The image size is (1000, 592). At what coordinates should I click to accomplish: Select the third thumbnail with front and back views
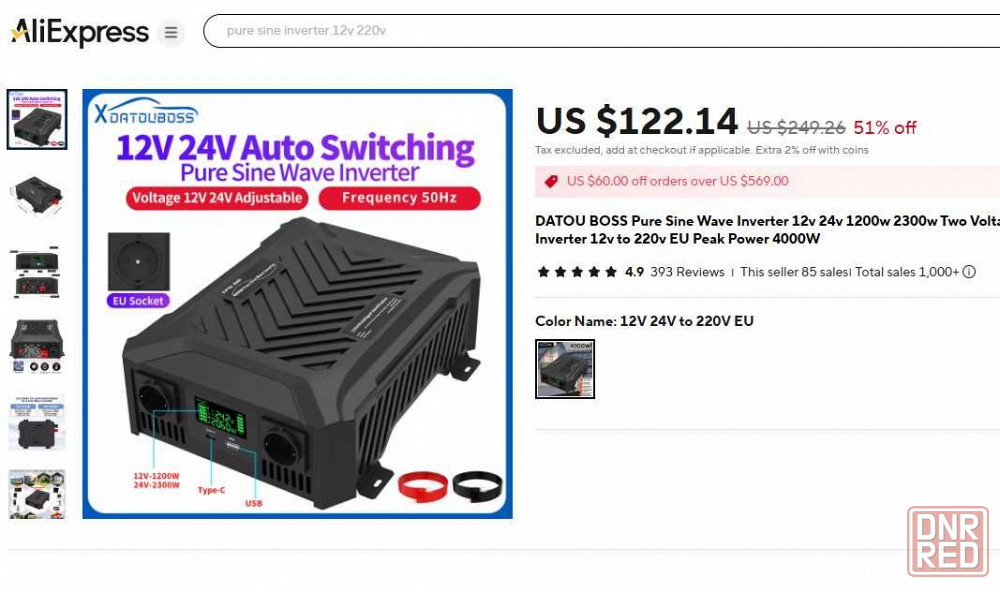[37, 272]
